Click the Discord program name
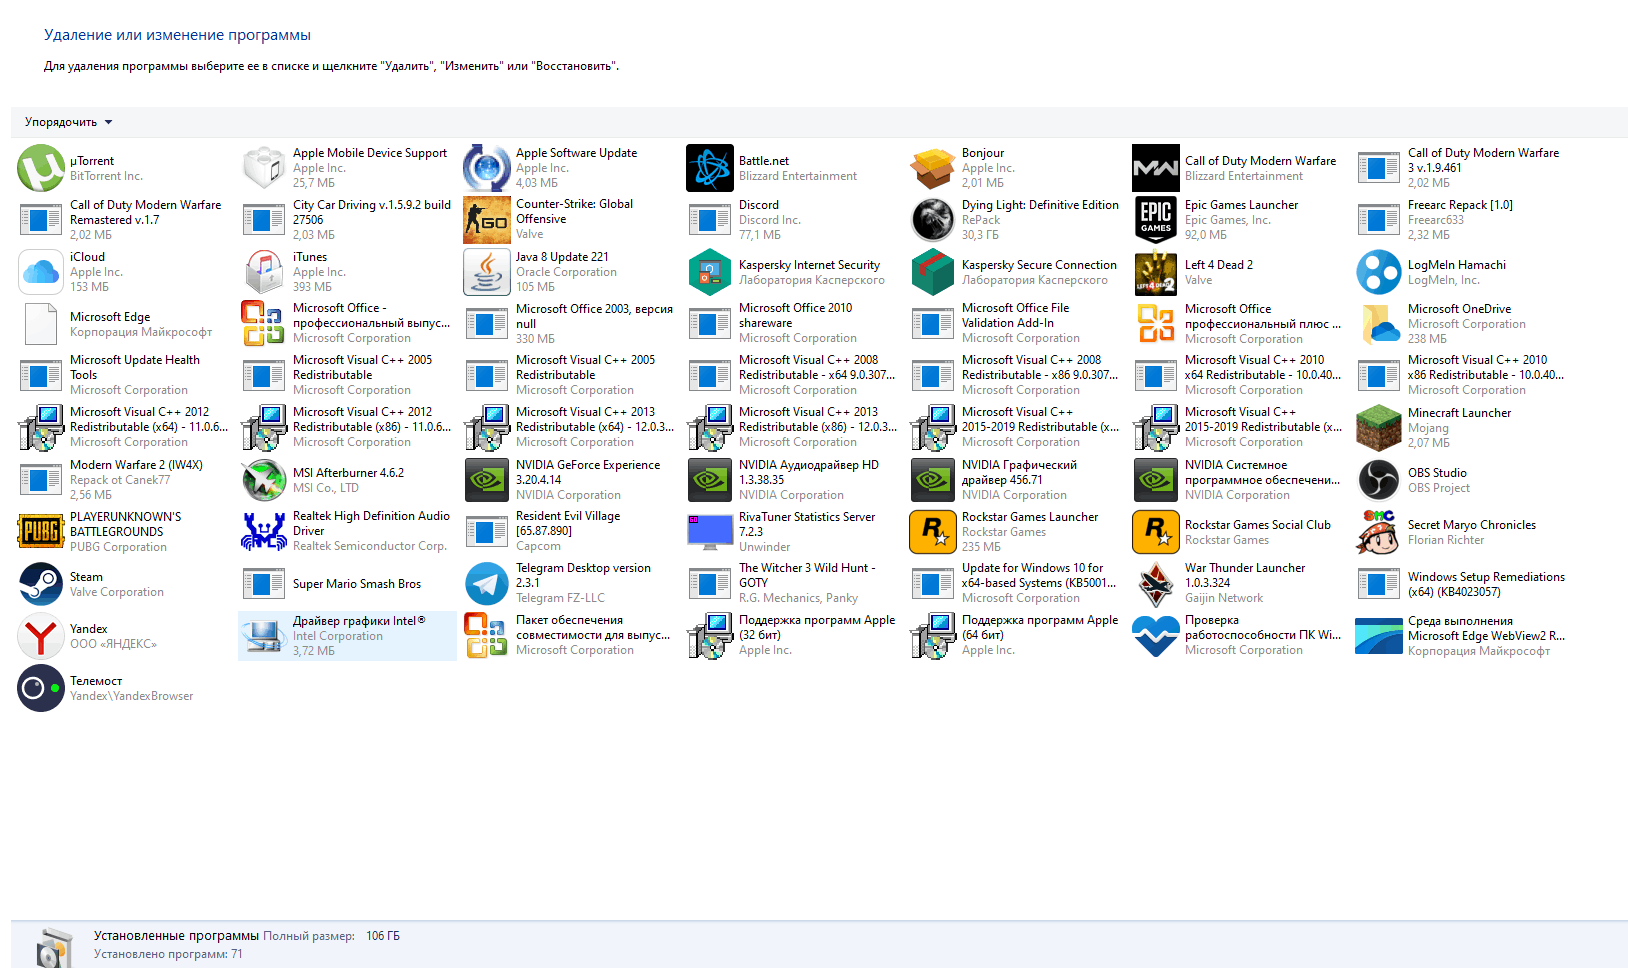This screenshot has height=968, width=1628. [759, 205]
